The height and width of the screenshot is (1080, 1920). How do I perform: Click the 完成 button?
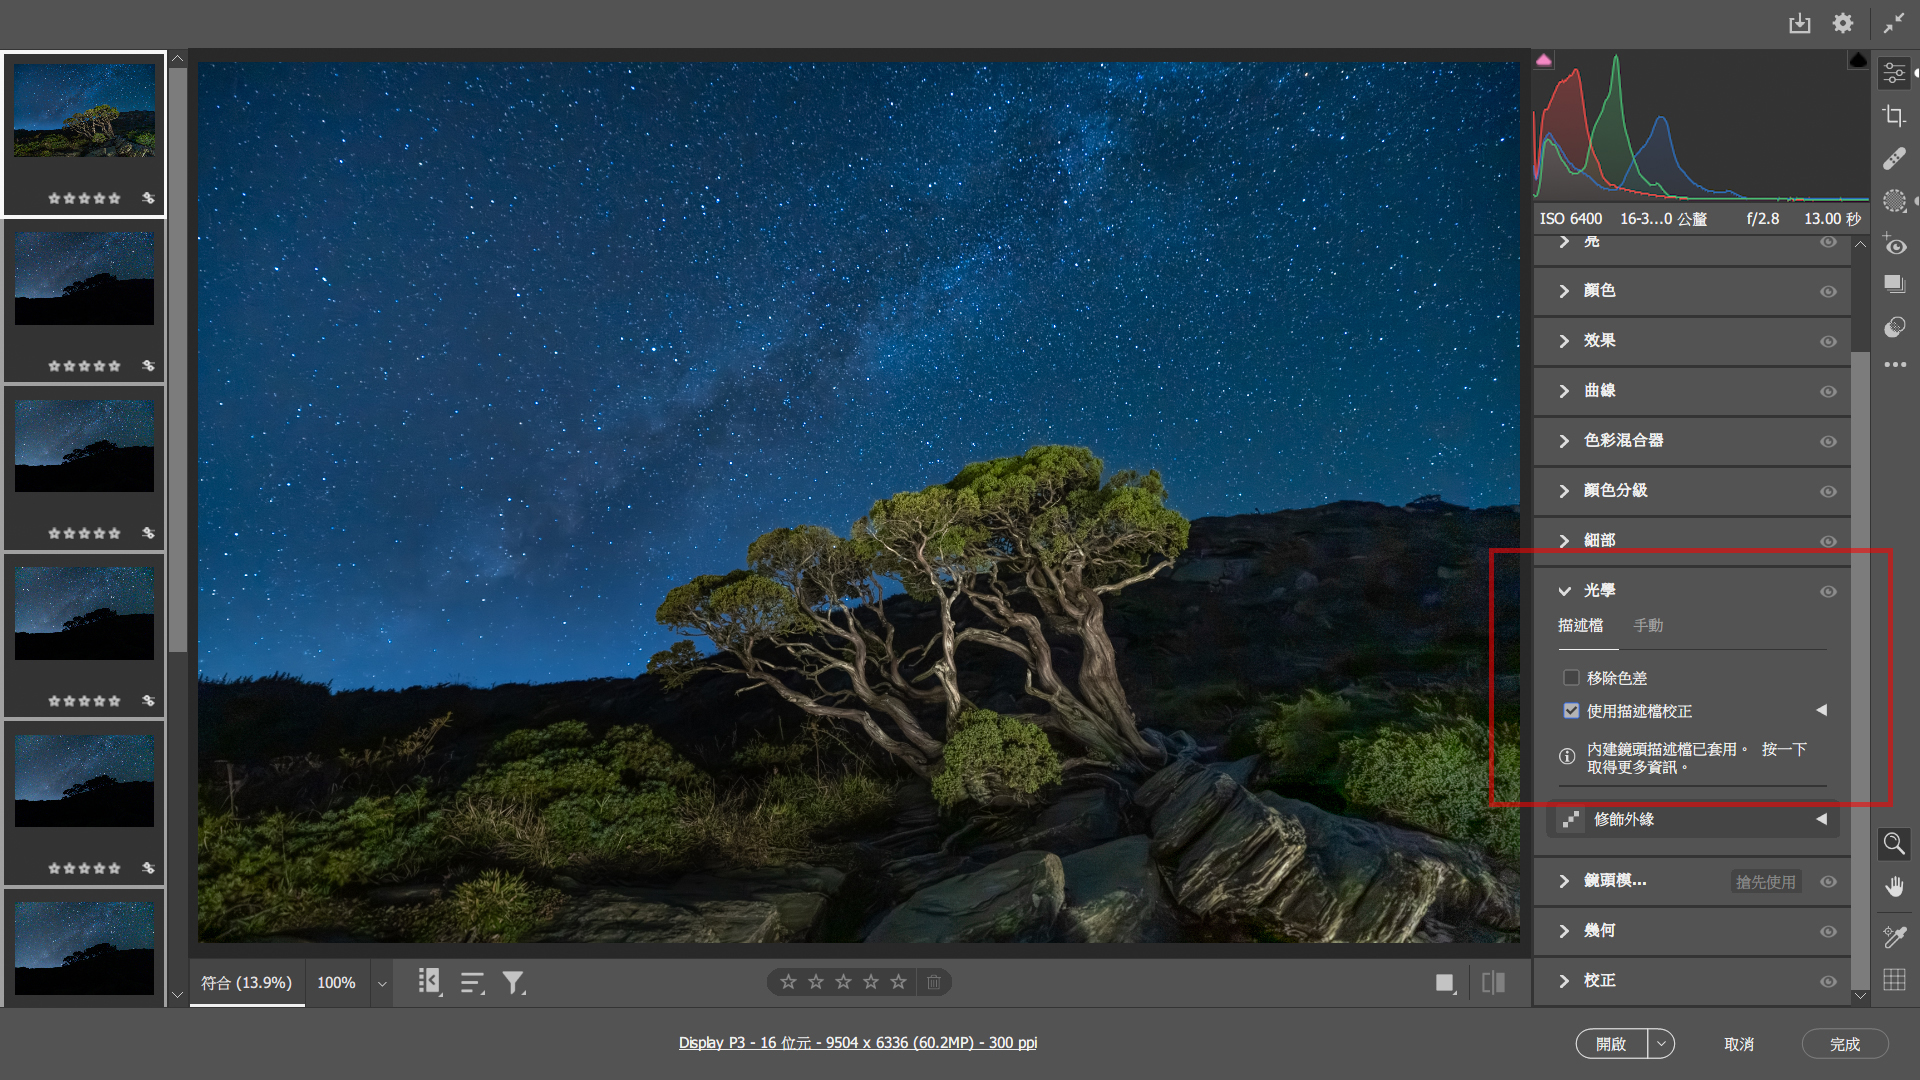tap(1844, 1044)
